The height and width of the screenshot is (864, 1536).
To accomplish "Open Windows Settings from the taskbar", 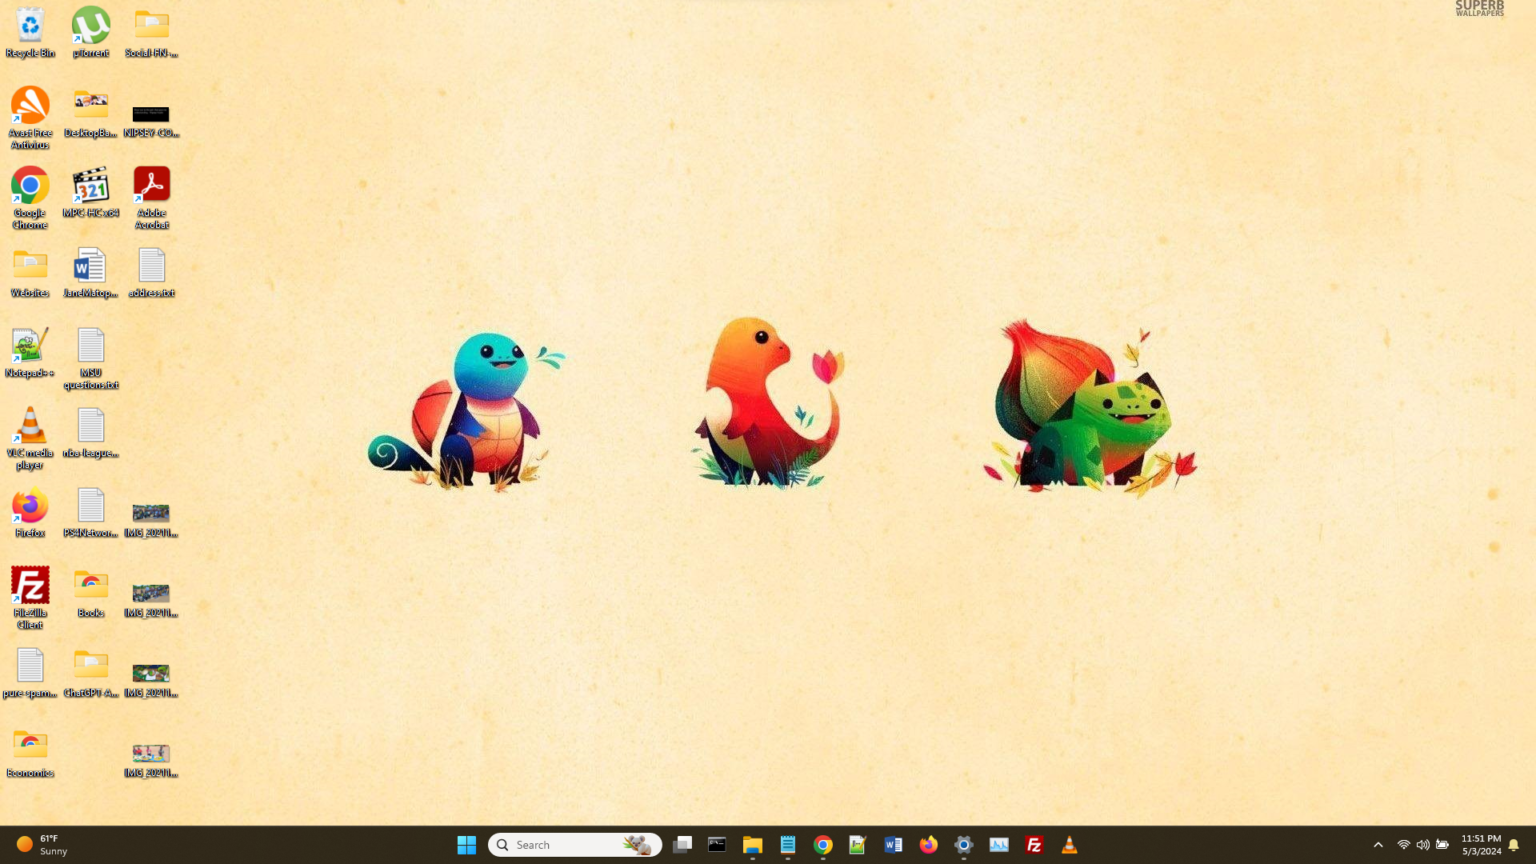I will click(963, 845).
